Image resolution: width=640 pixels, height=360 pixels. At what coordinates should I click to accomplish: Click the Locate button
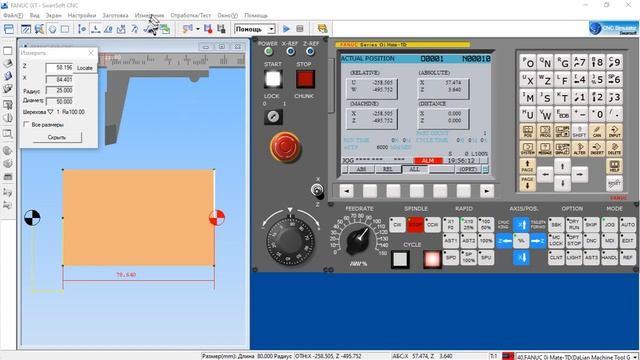[84, 68]
